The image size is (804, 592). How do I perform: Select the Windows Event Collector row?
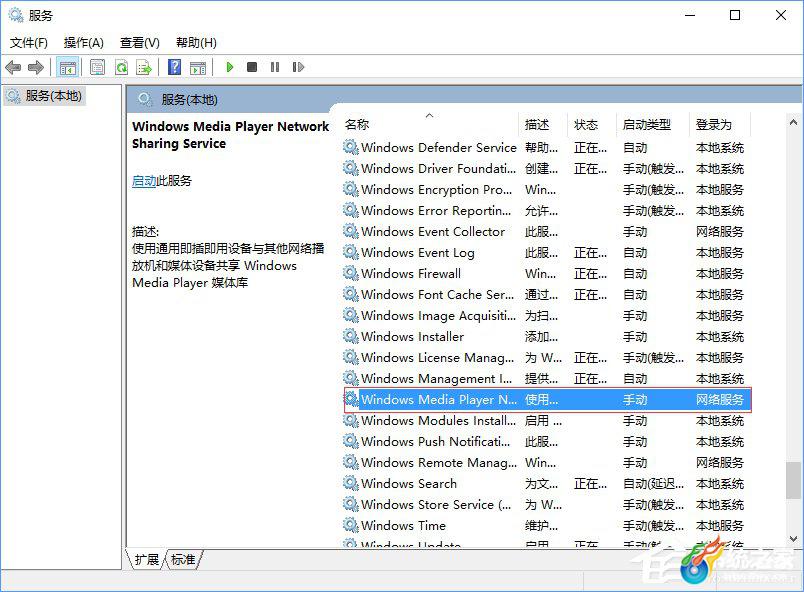click(x=547, y=232)
